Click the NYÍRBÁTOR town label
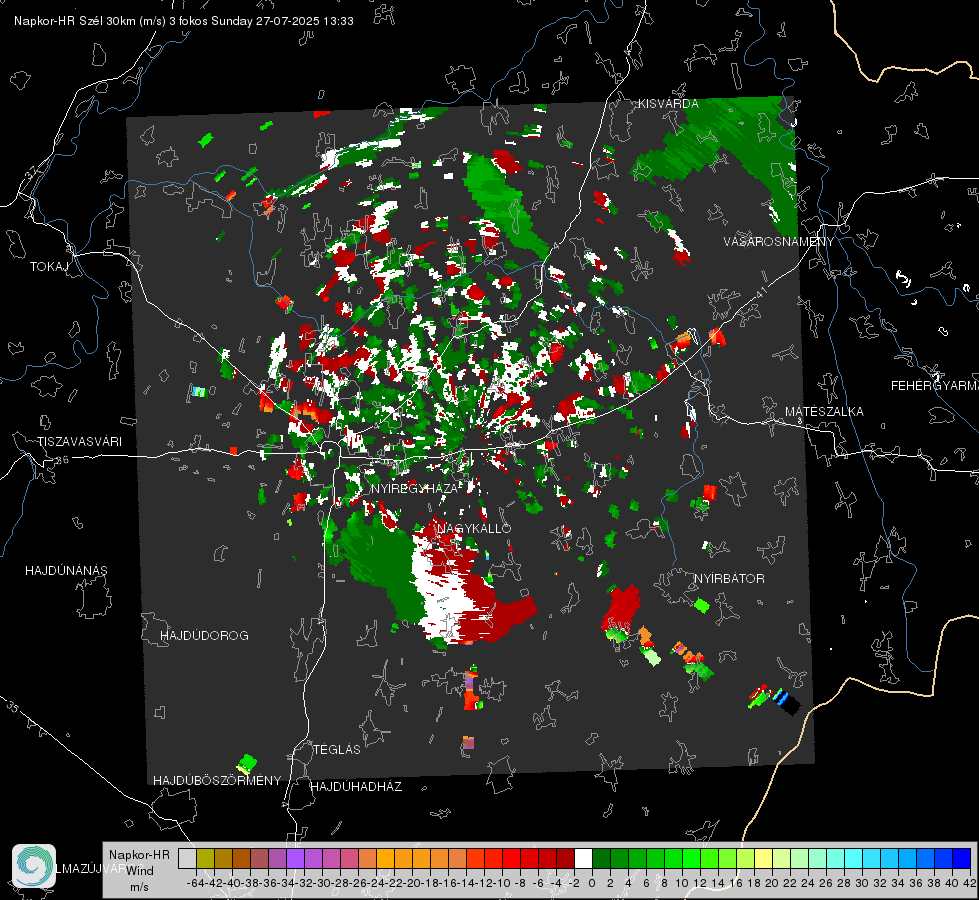Screen dimensions: 979x900 click(729, 578)
